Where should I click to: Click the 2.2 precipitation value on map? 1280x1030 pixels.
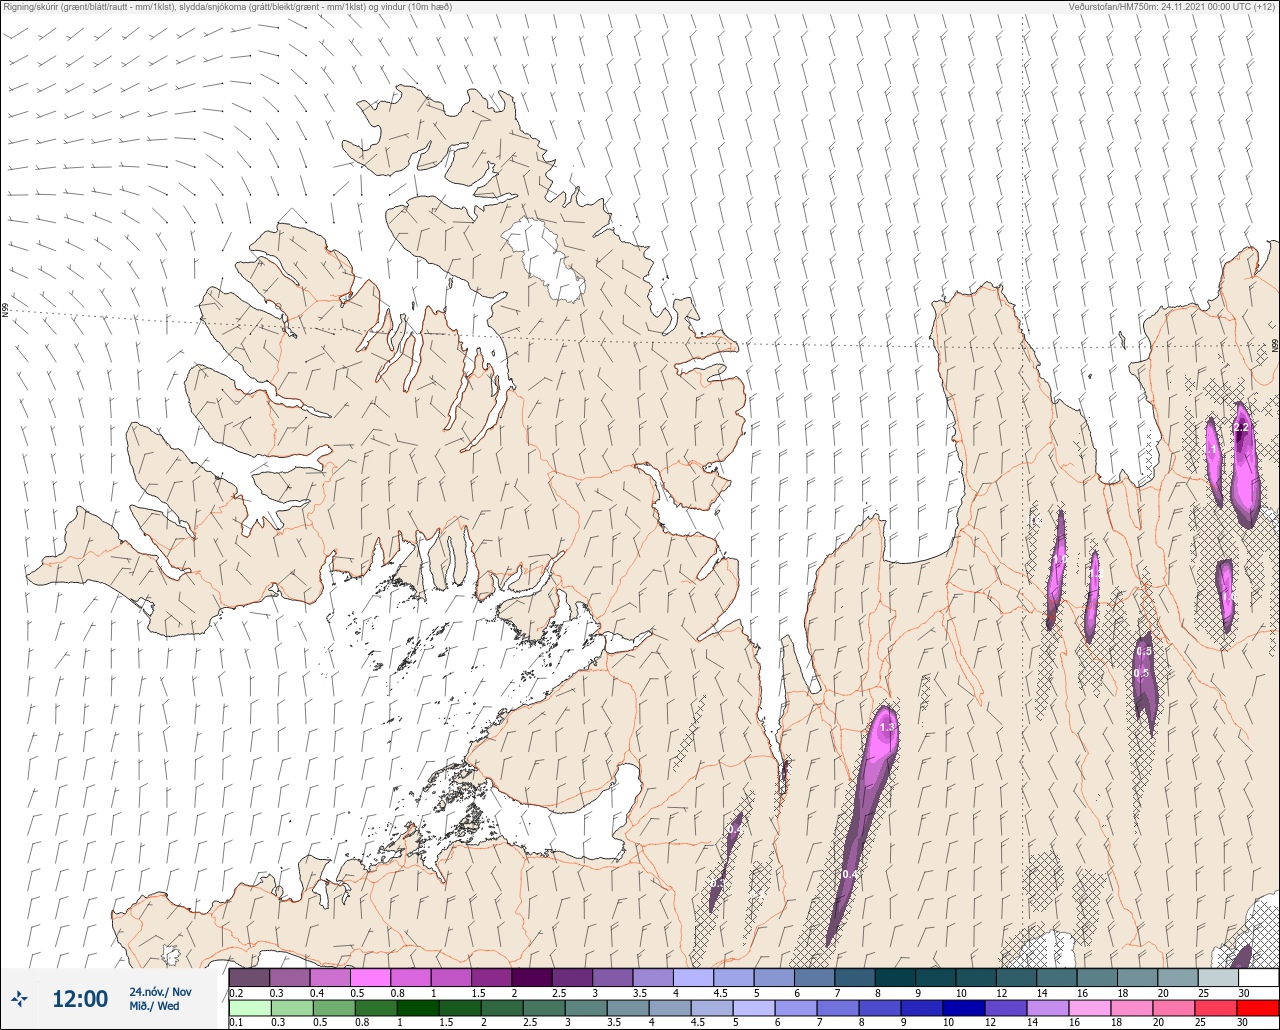tap(1241, 427)
